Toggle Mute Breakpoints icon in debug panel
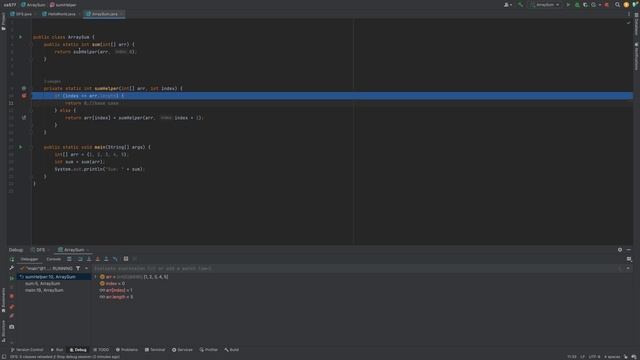Viewport: 640px width, 360px height. click(x=11, y=316)
